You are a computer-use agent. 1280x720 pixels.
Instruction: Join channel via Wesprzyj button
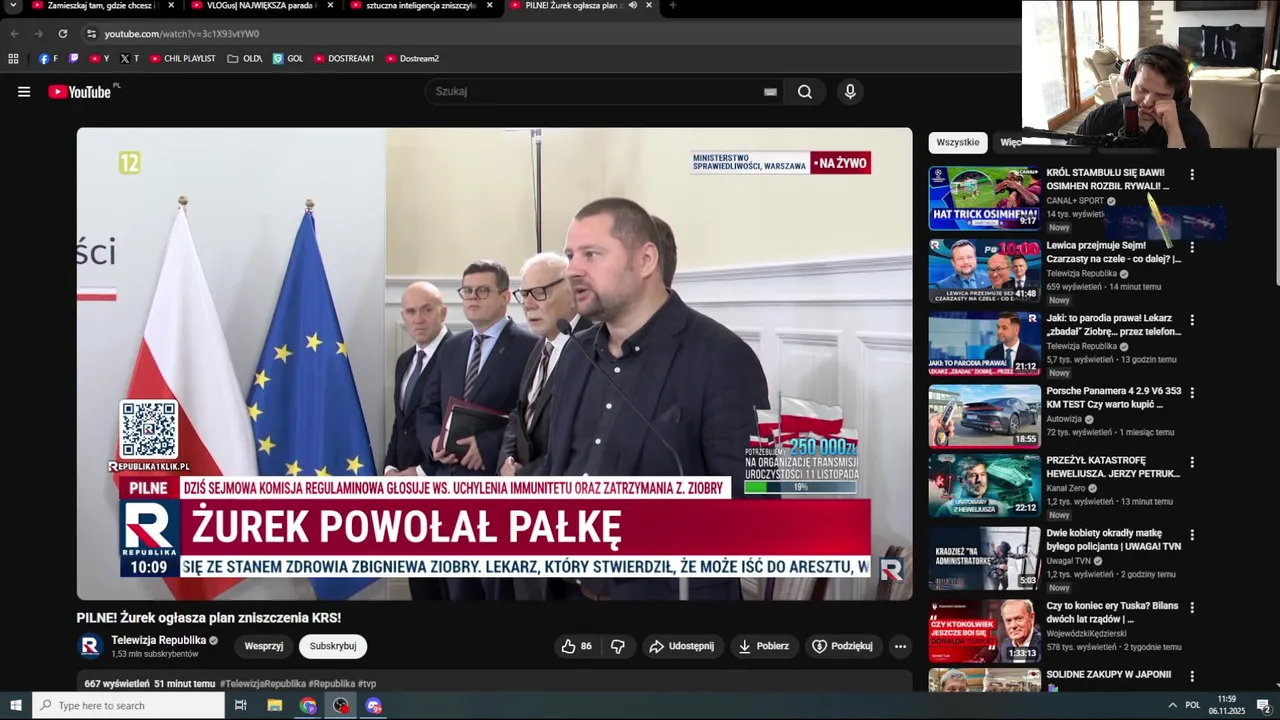coord(264,646)
